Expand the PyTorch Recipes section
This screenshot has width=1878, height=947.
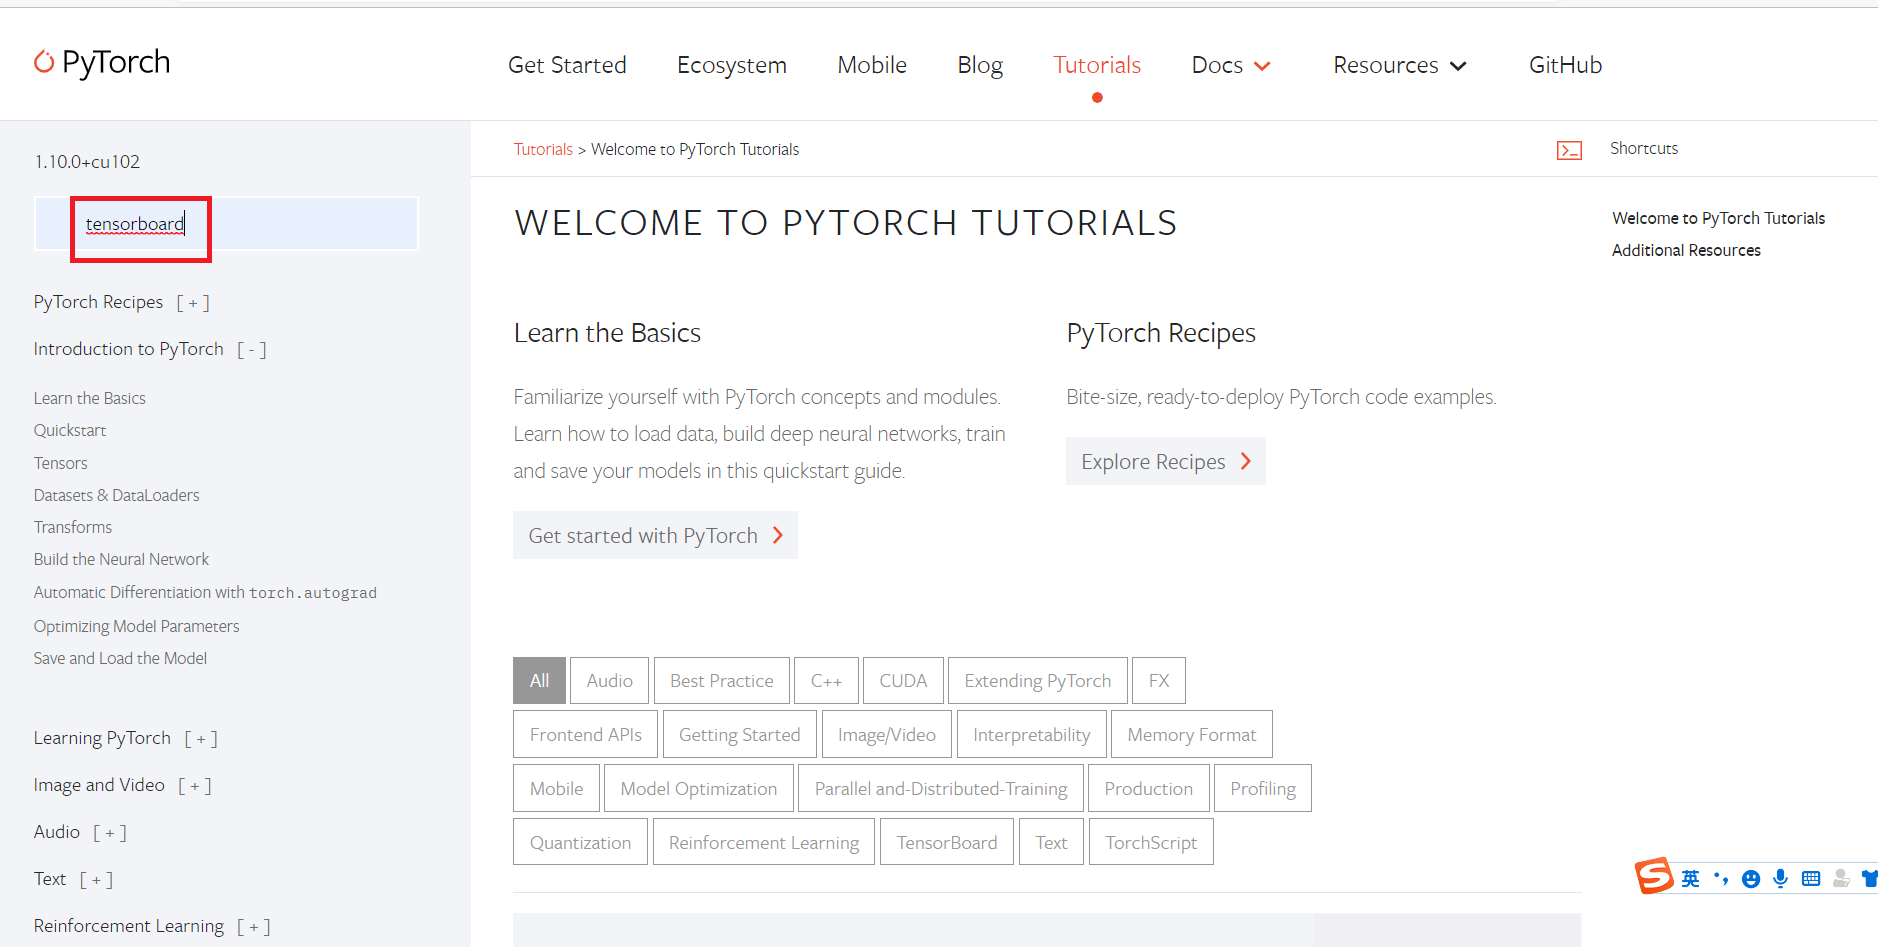[x=193, y=303]
